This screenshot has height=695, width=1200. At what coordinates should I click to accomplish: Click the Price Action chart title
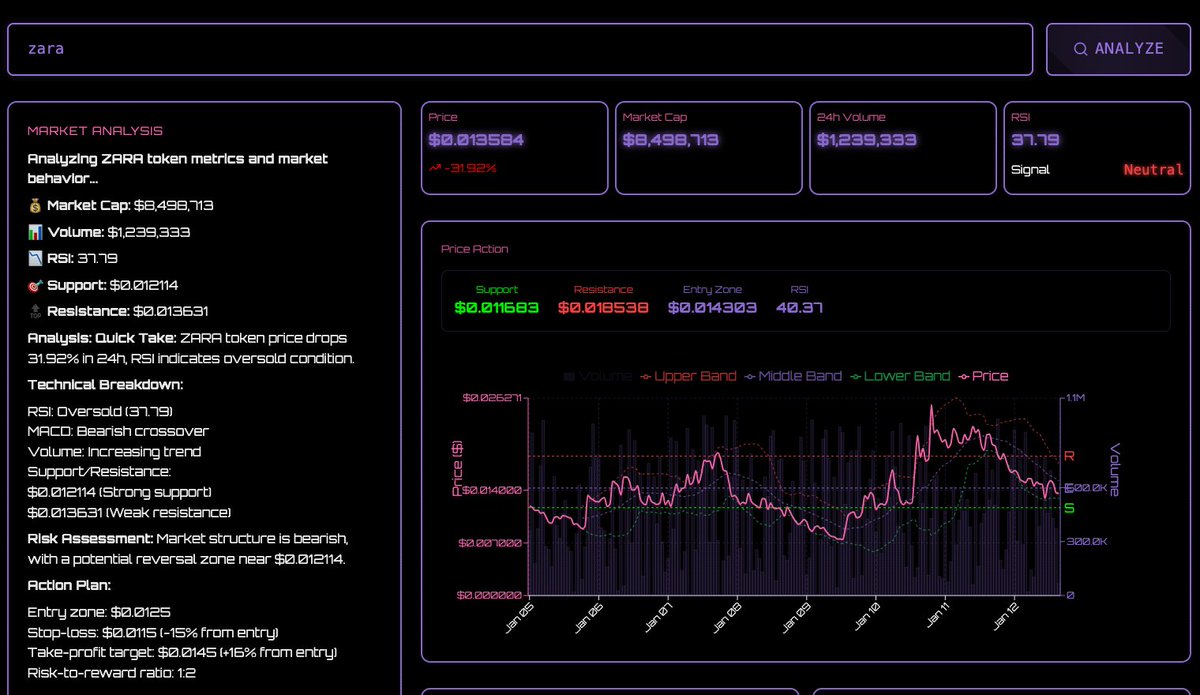click(x=475, y=249)
